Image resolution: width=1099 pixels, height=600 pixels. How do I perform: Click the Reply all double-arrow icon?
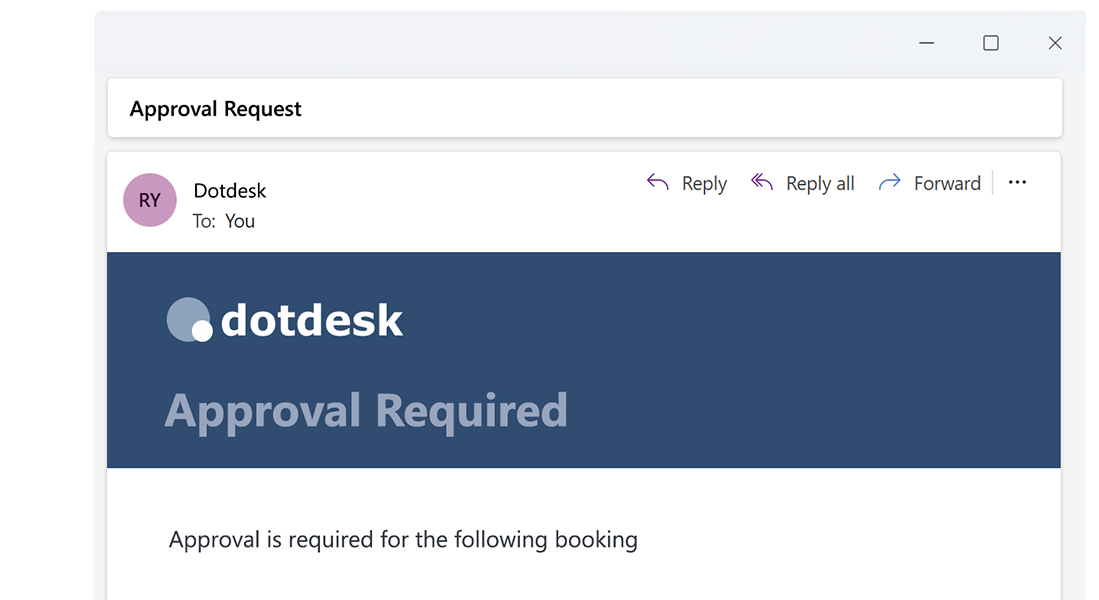click(x=762, y=182)
